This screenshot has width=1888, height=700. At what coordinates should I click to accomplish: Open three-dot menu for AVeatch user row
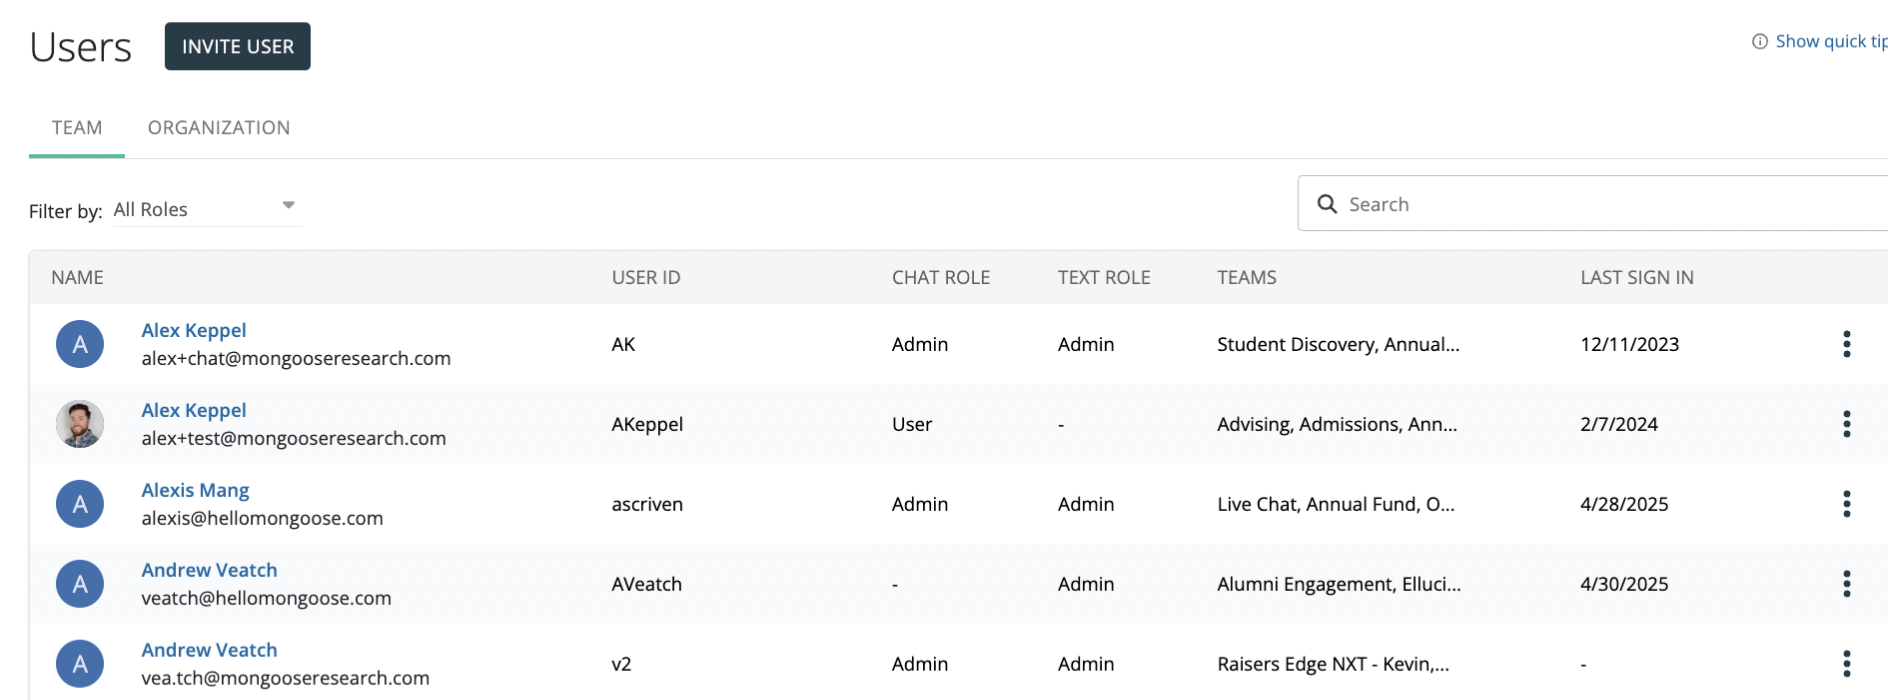pos(1846,584)
